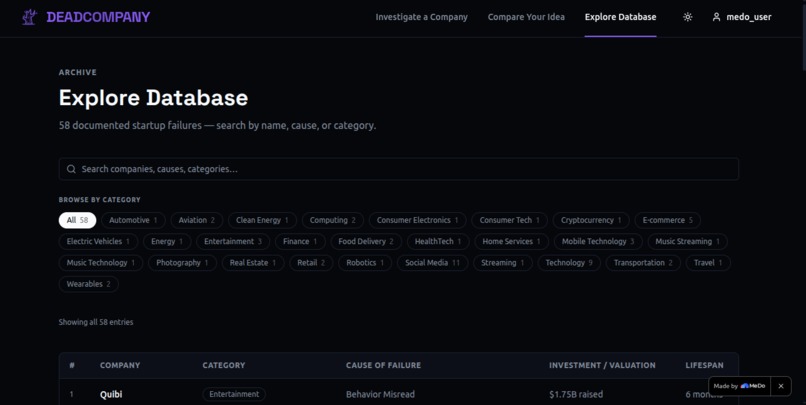This screenshot has height=405, width=806.
Task: Open the Investigate a Company tab
Action: (x=422, y=17)
